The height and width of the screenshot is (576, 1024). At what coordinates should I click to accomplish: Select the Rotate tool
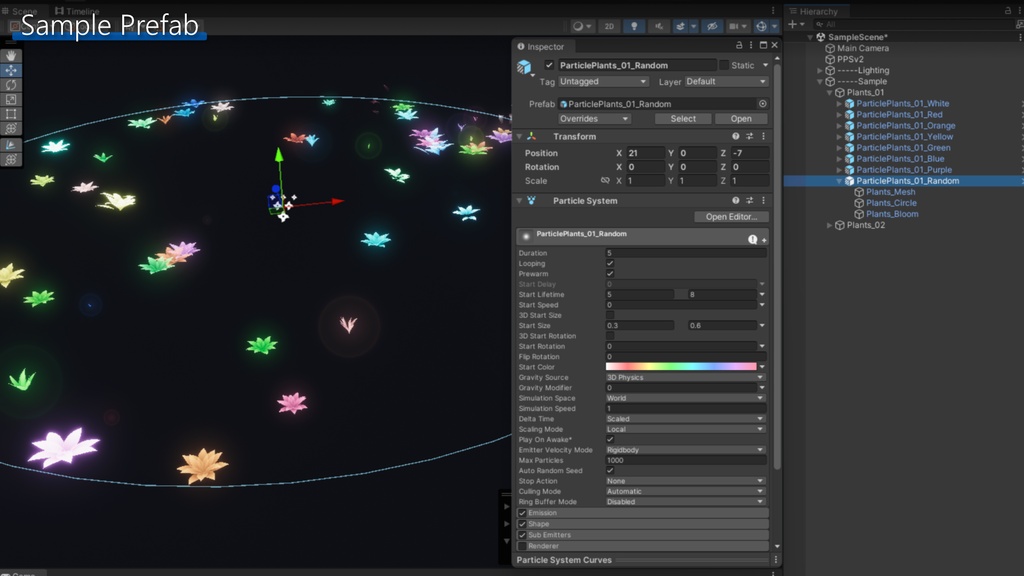11,85
